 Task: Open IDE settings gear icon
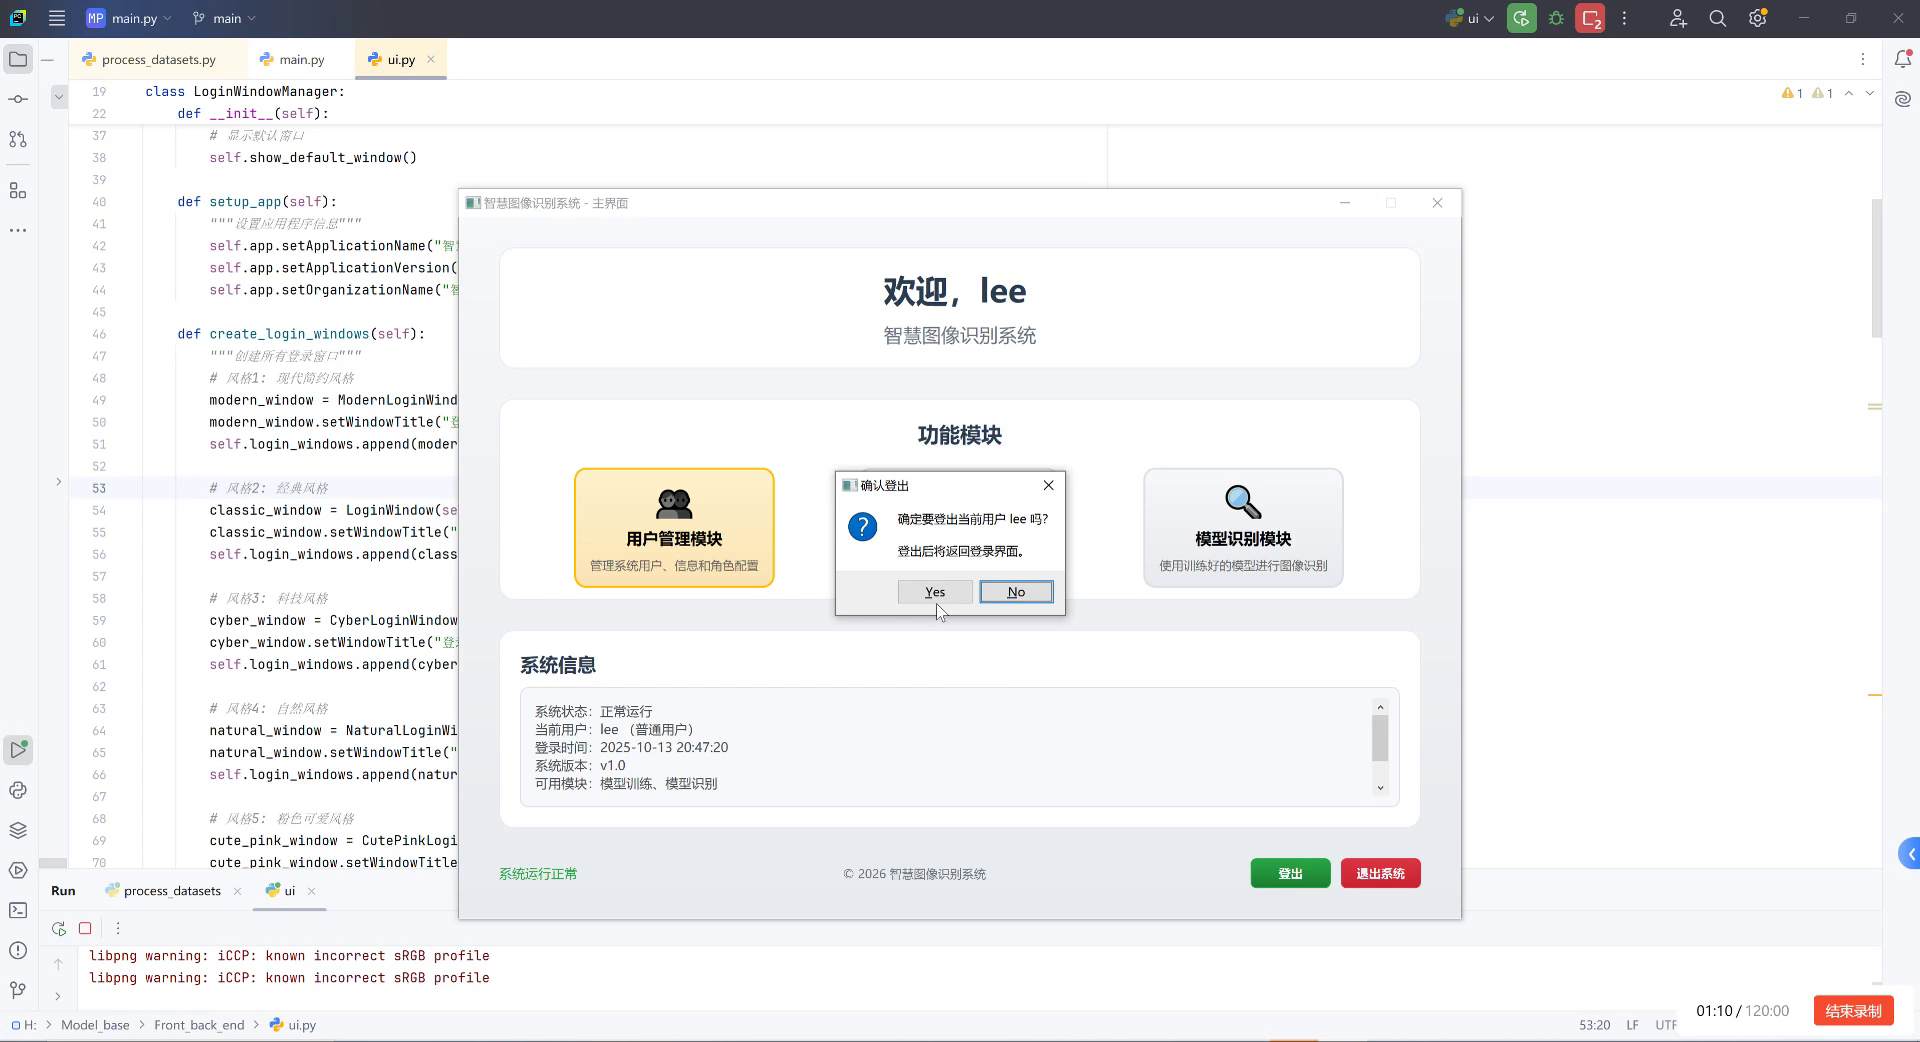click(1758, 18)
